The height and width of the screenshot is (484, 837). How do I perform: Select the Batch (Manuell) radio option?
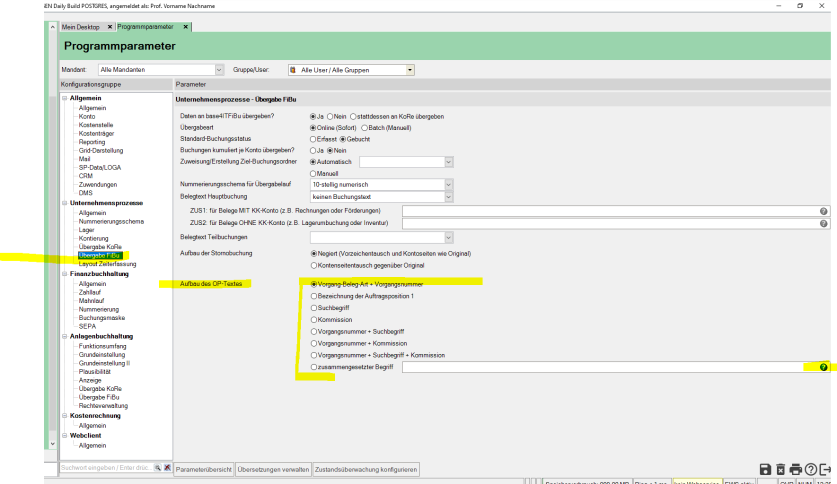[364, 128]
